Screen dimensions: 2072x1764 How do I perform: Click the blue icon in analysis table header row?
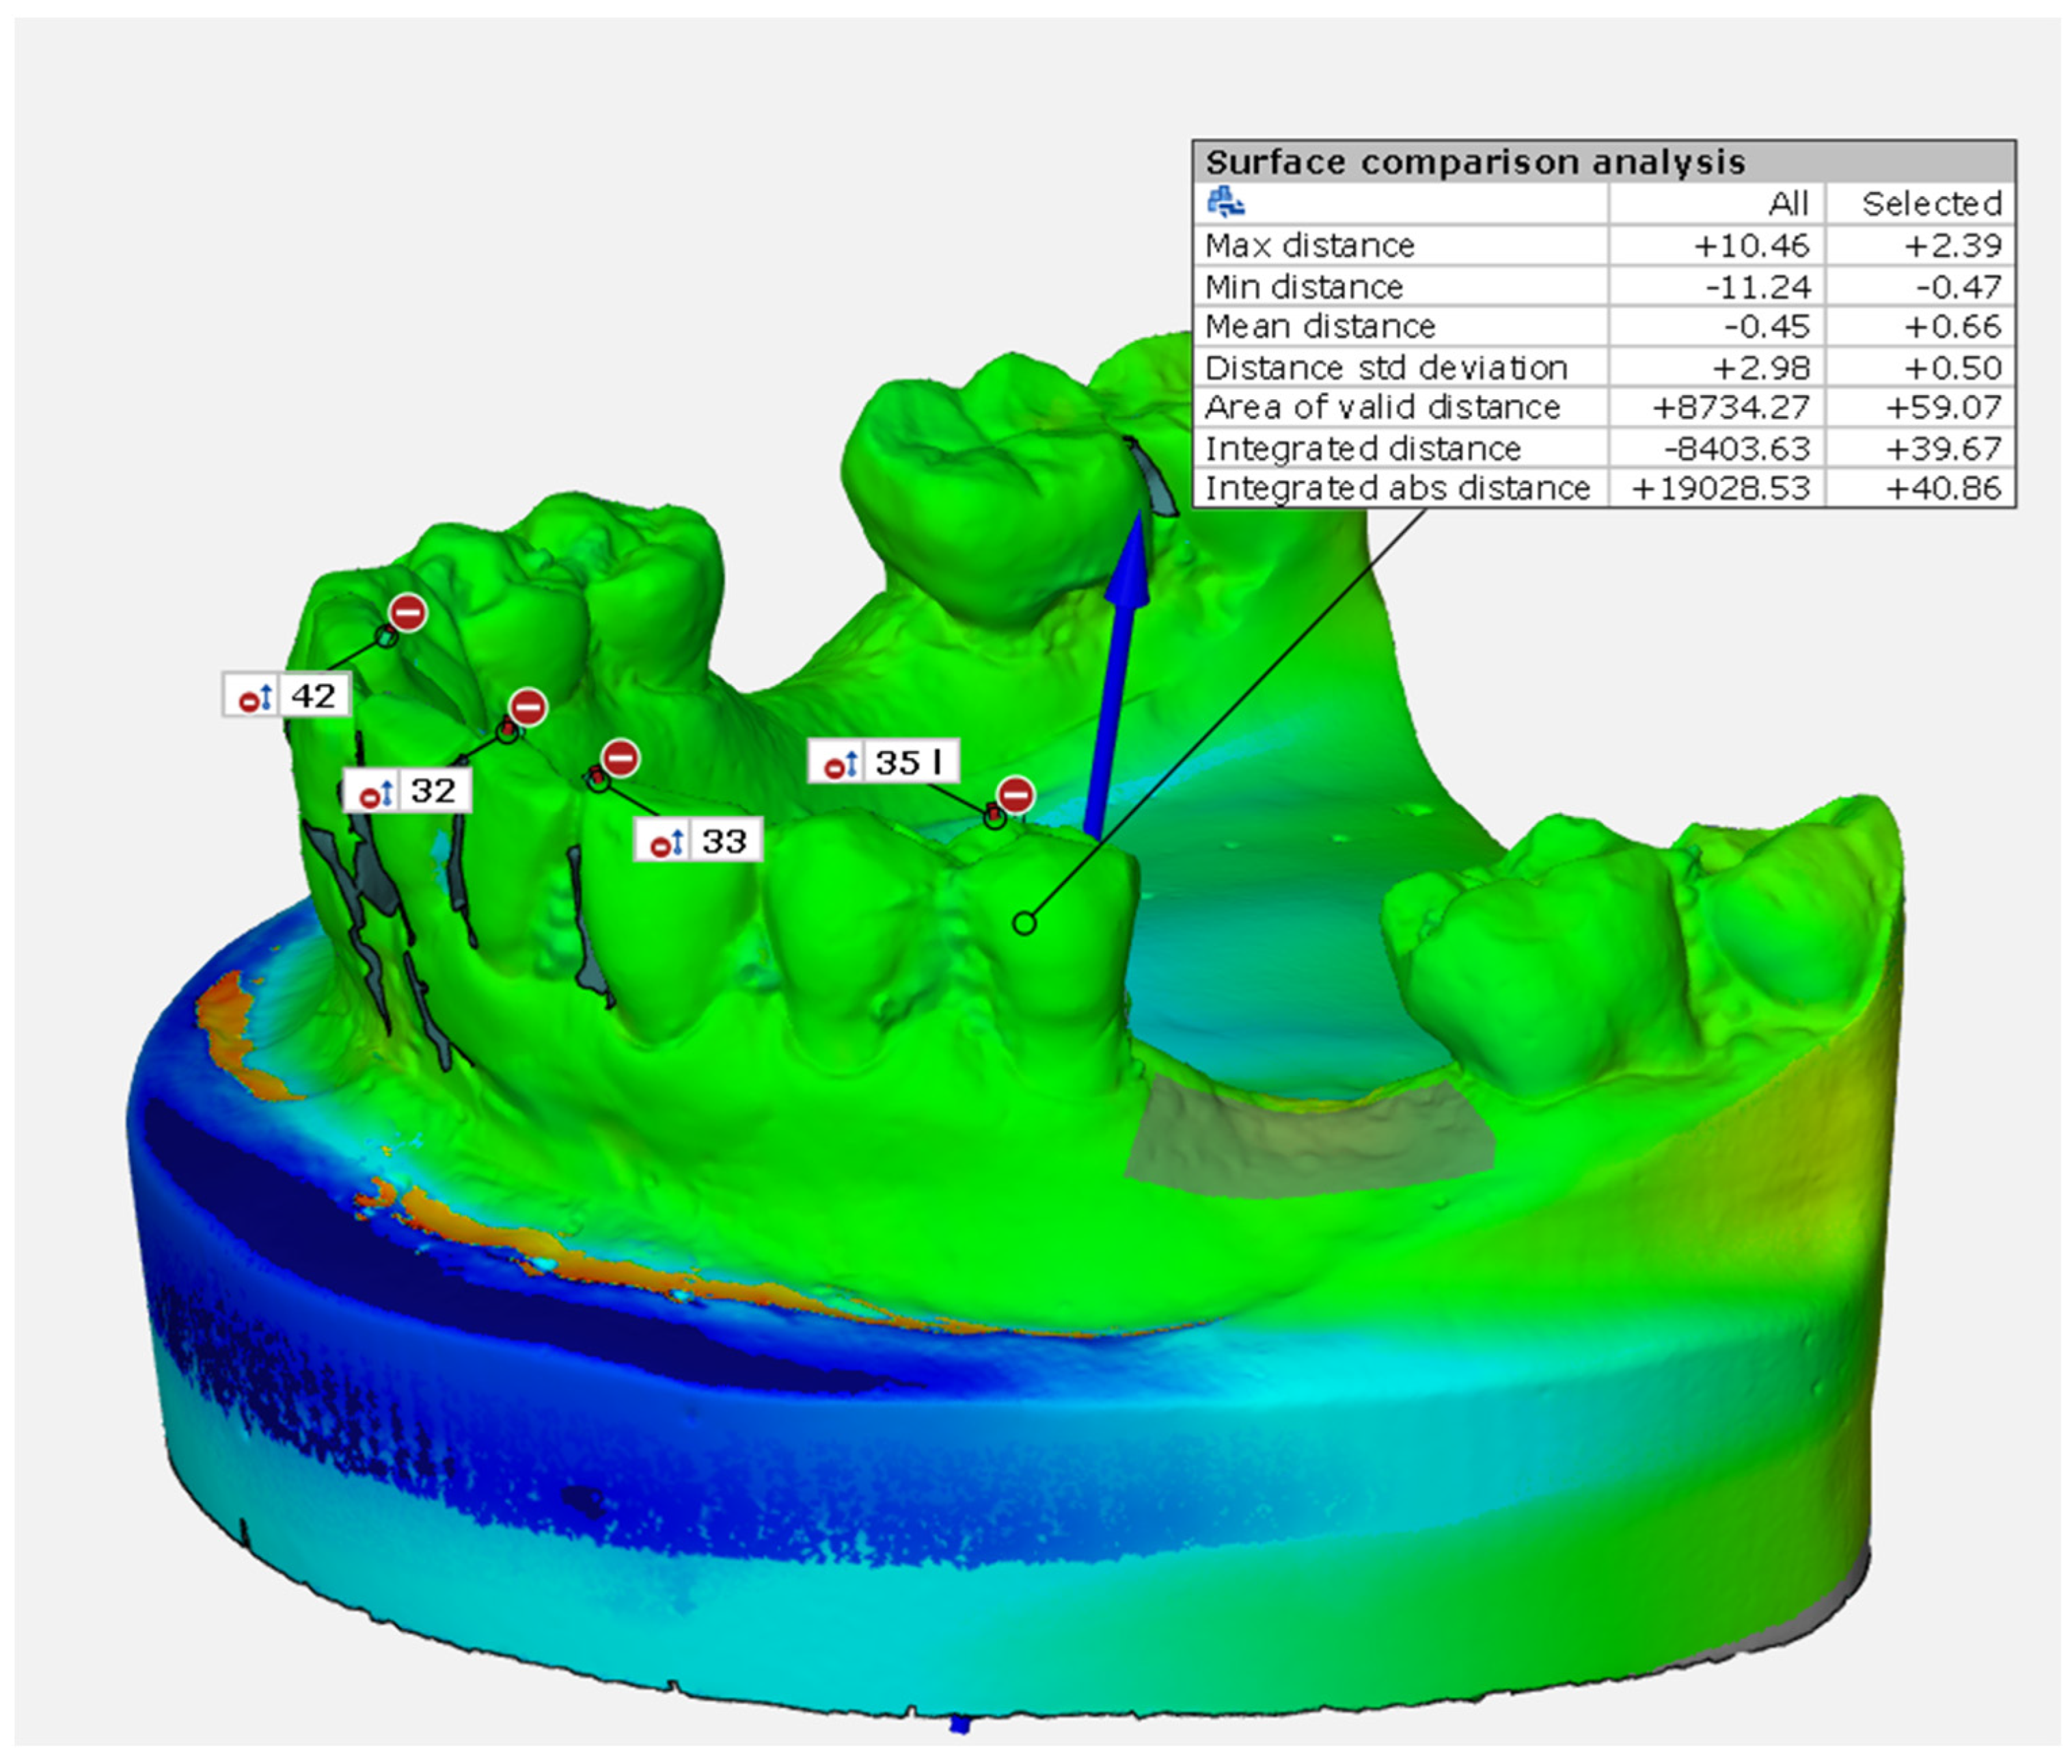point(1225,203)
